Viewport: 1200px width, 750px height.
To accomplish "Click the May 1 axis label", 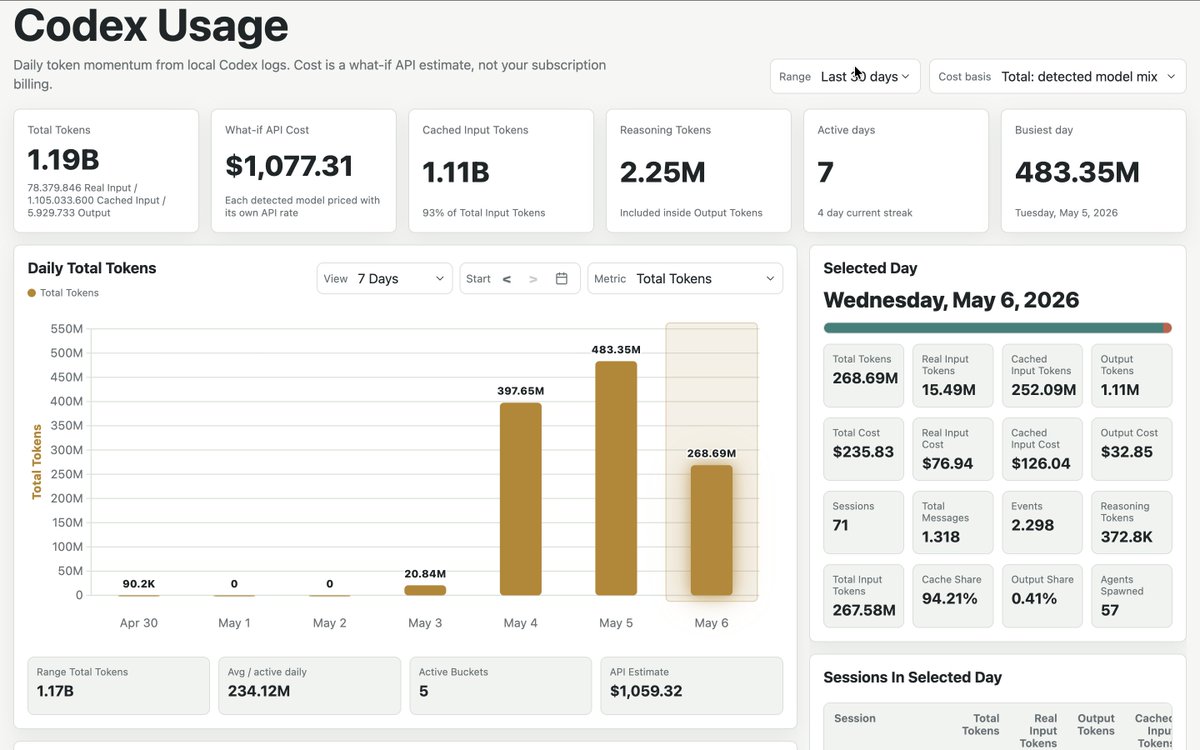I will click(x=234, y=623).
